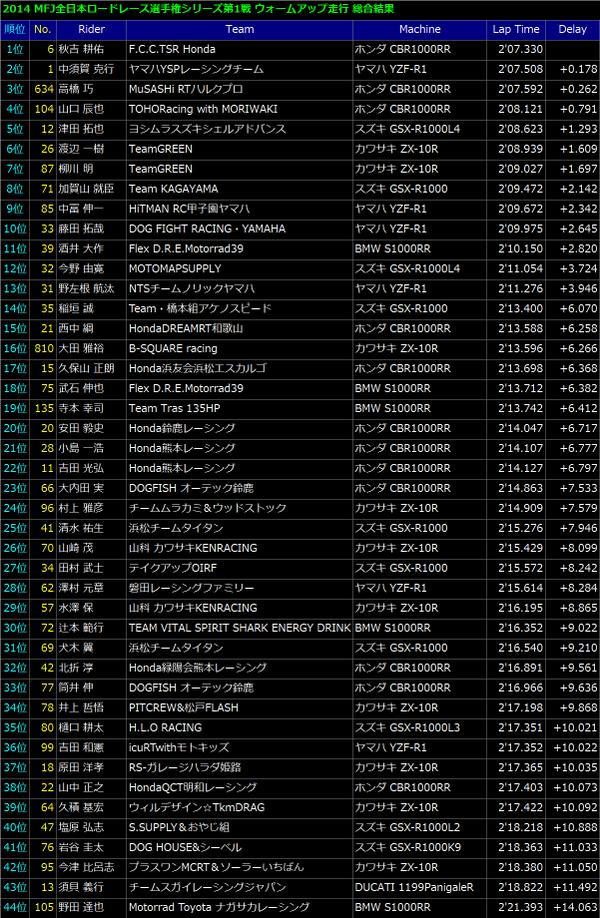This screenshot has height=918, width=600.
Task: Click the No. column header
Action: [42, 29]
